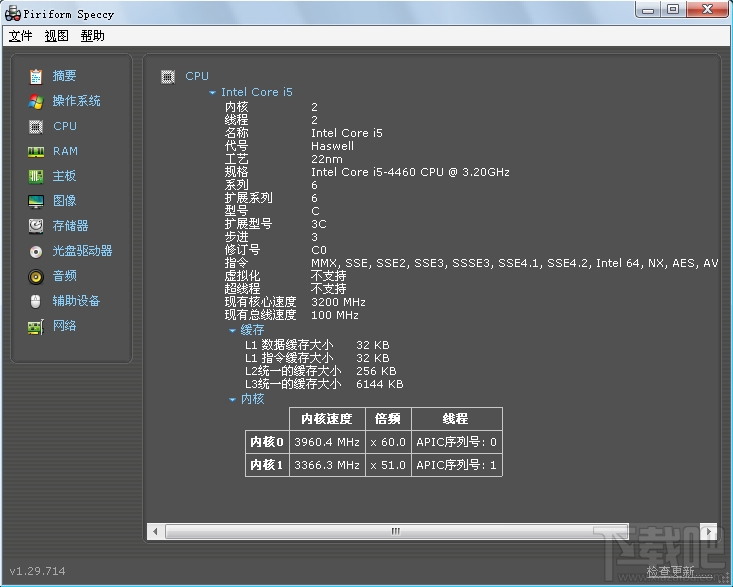Open the 操作系统 section
The image size is (733, 587).
point(77,100)
